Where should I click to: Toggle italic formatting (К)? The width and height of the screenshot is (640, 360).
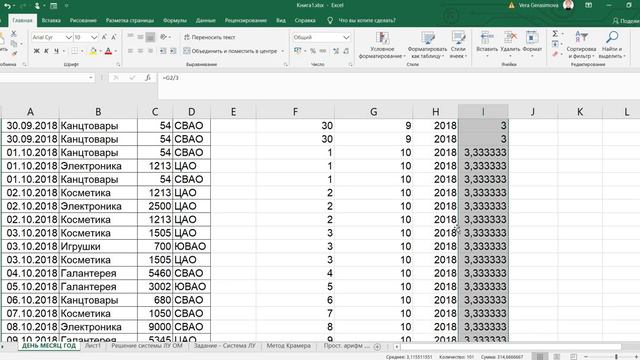click(46, 51)
